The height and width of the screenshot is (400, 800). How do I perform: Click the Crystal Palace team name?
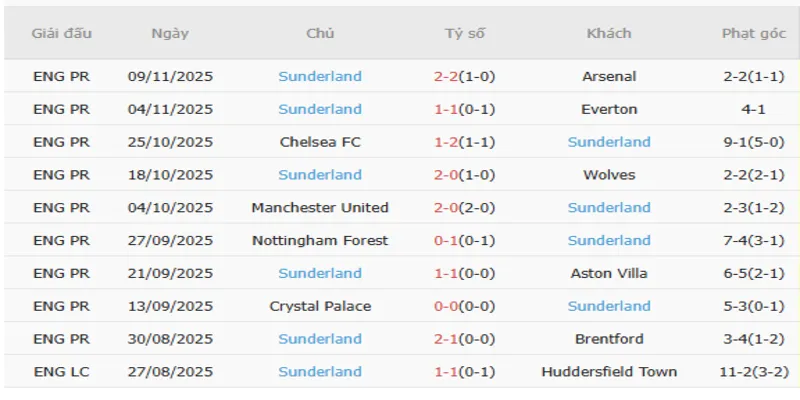(x=320, y=306)
